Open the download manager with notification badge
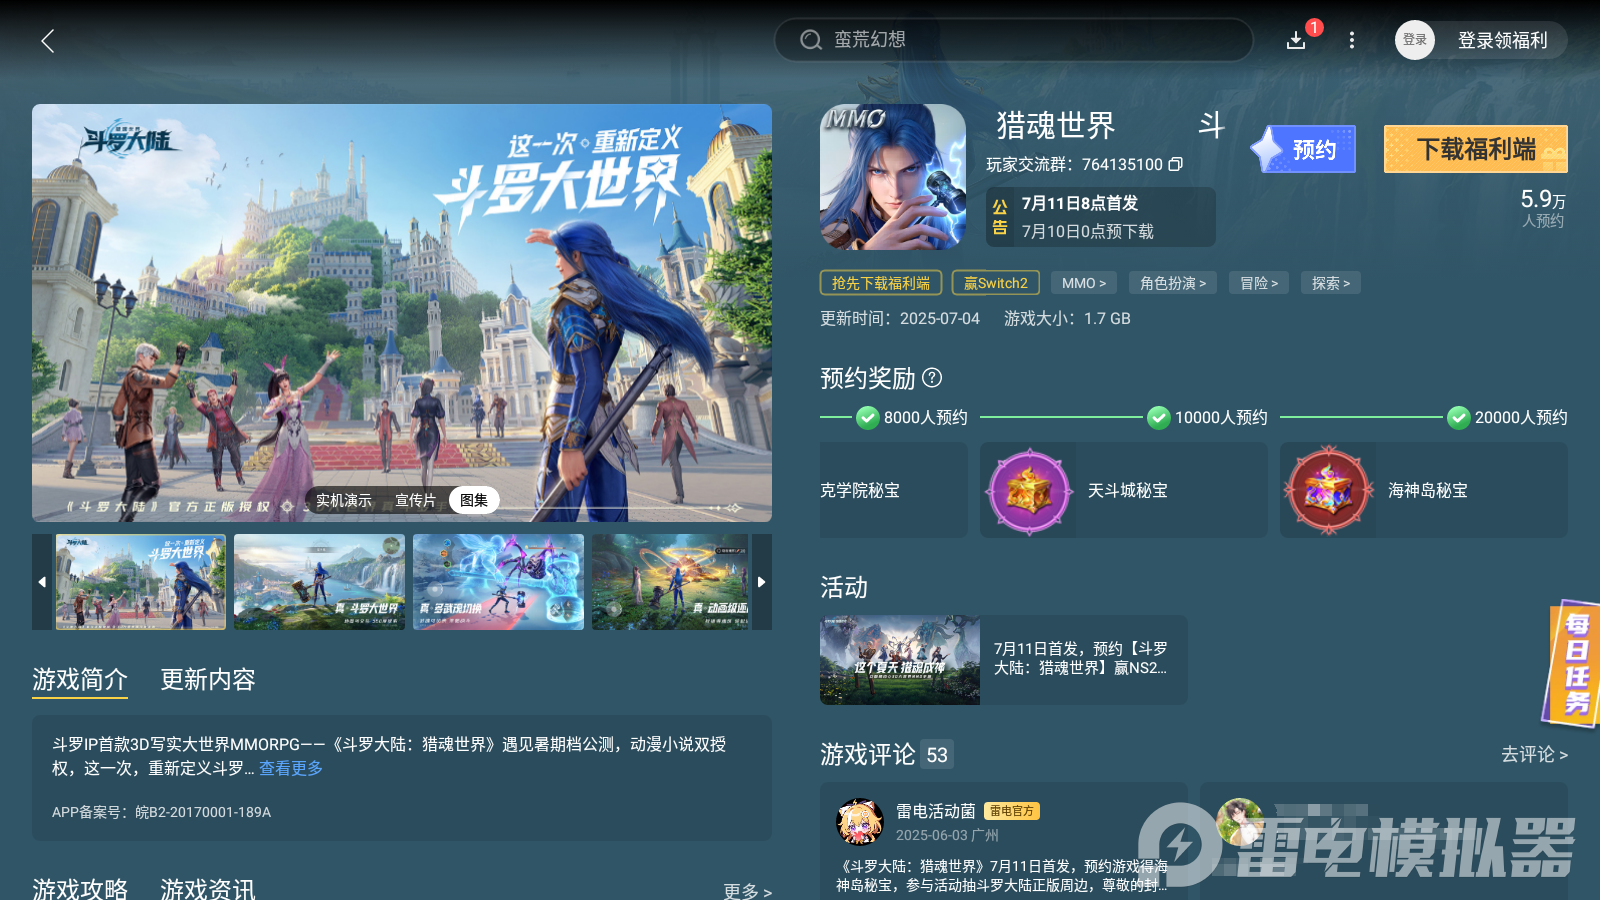 click(x=1296, y=41)
